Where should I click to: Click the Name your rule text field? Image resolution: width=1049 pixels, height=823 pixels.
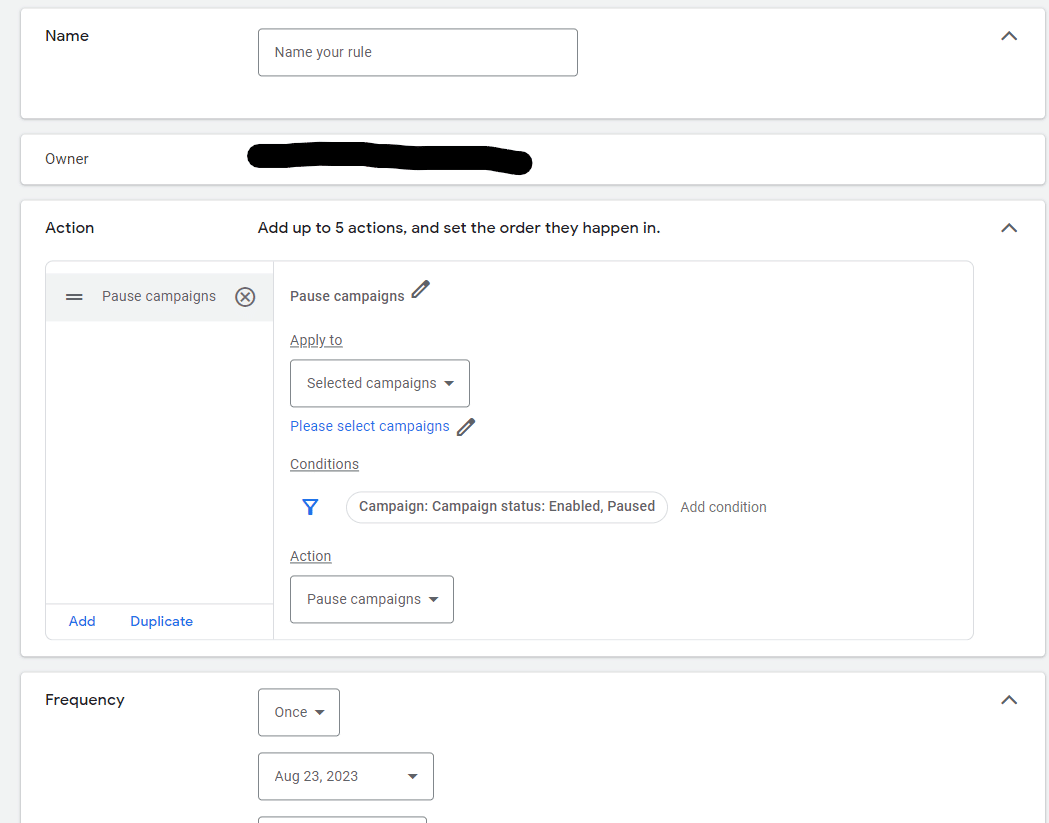[x=417, y=52]
